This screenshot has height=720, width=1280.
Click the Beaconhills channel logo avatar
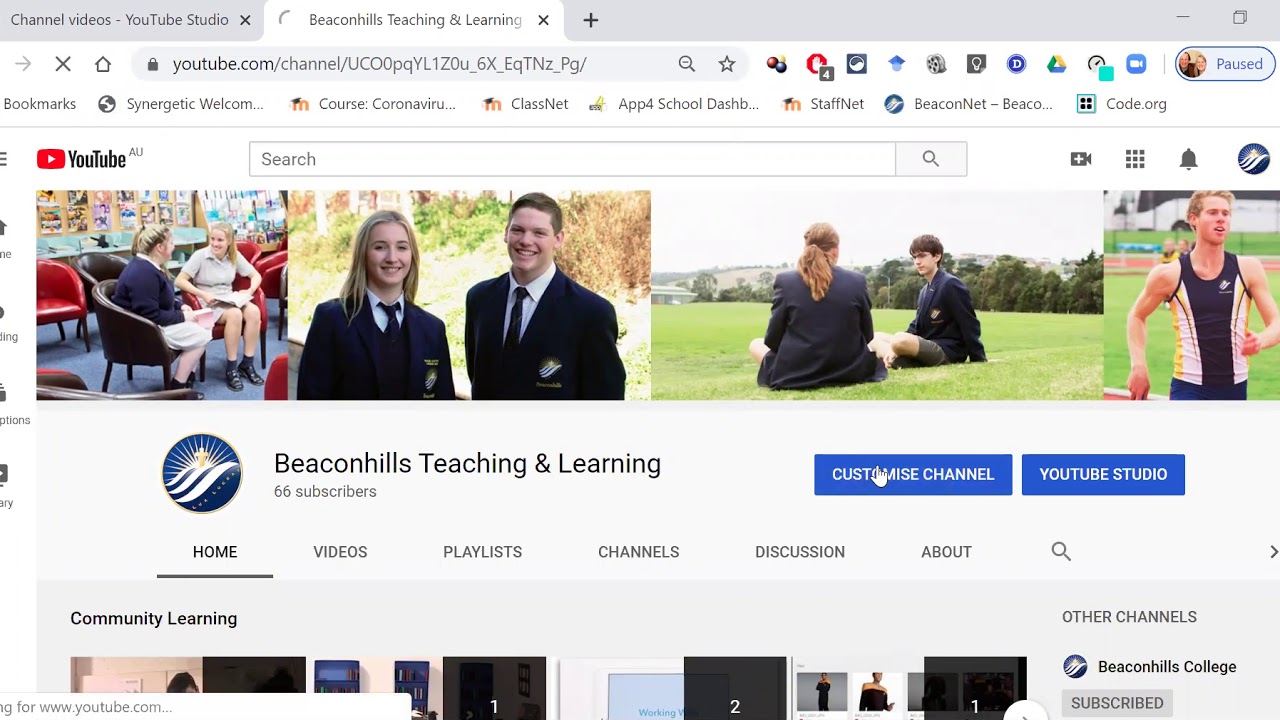[202, 473]
